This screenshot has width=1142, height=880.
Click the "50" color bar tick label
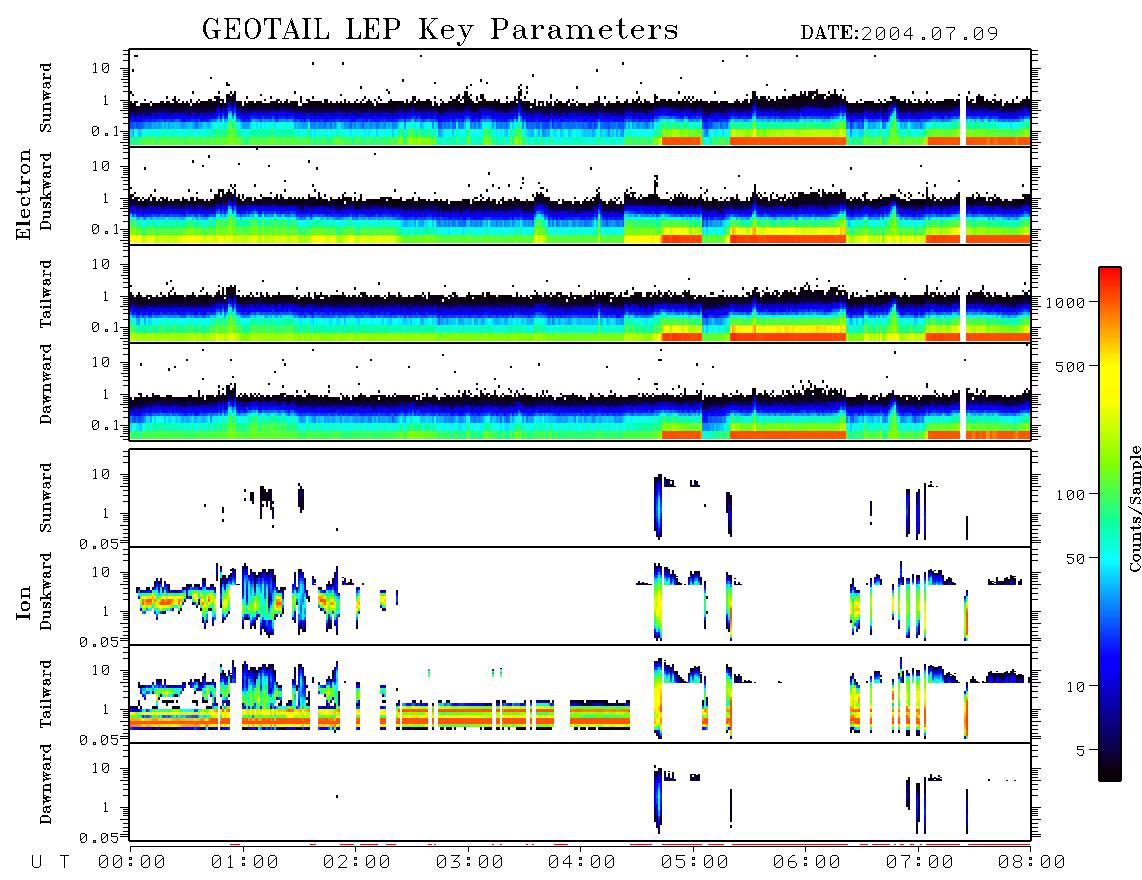pos(1075,559)
